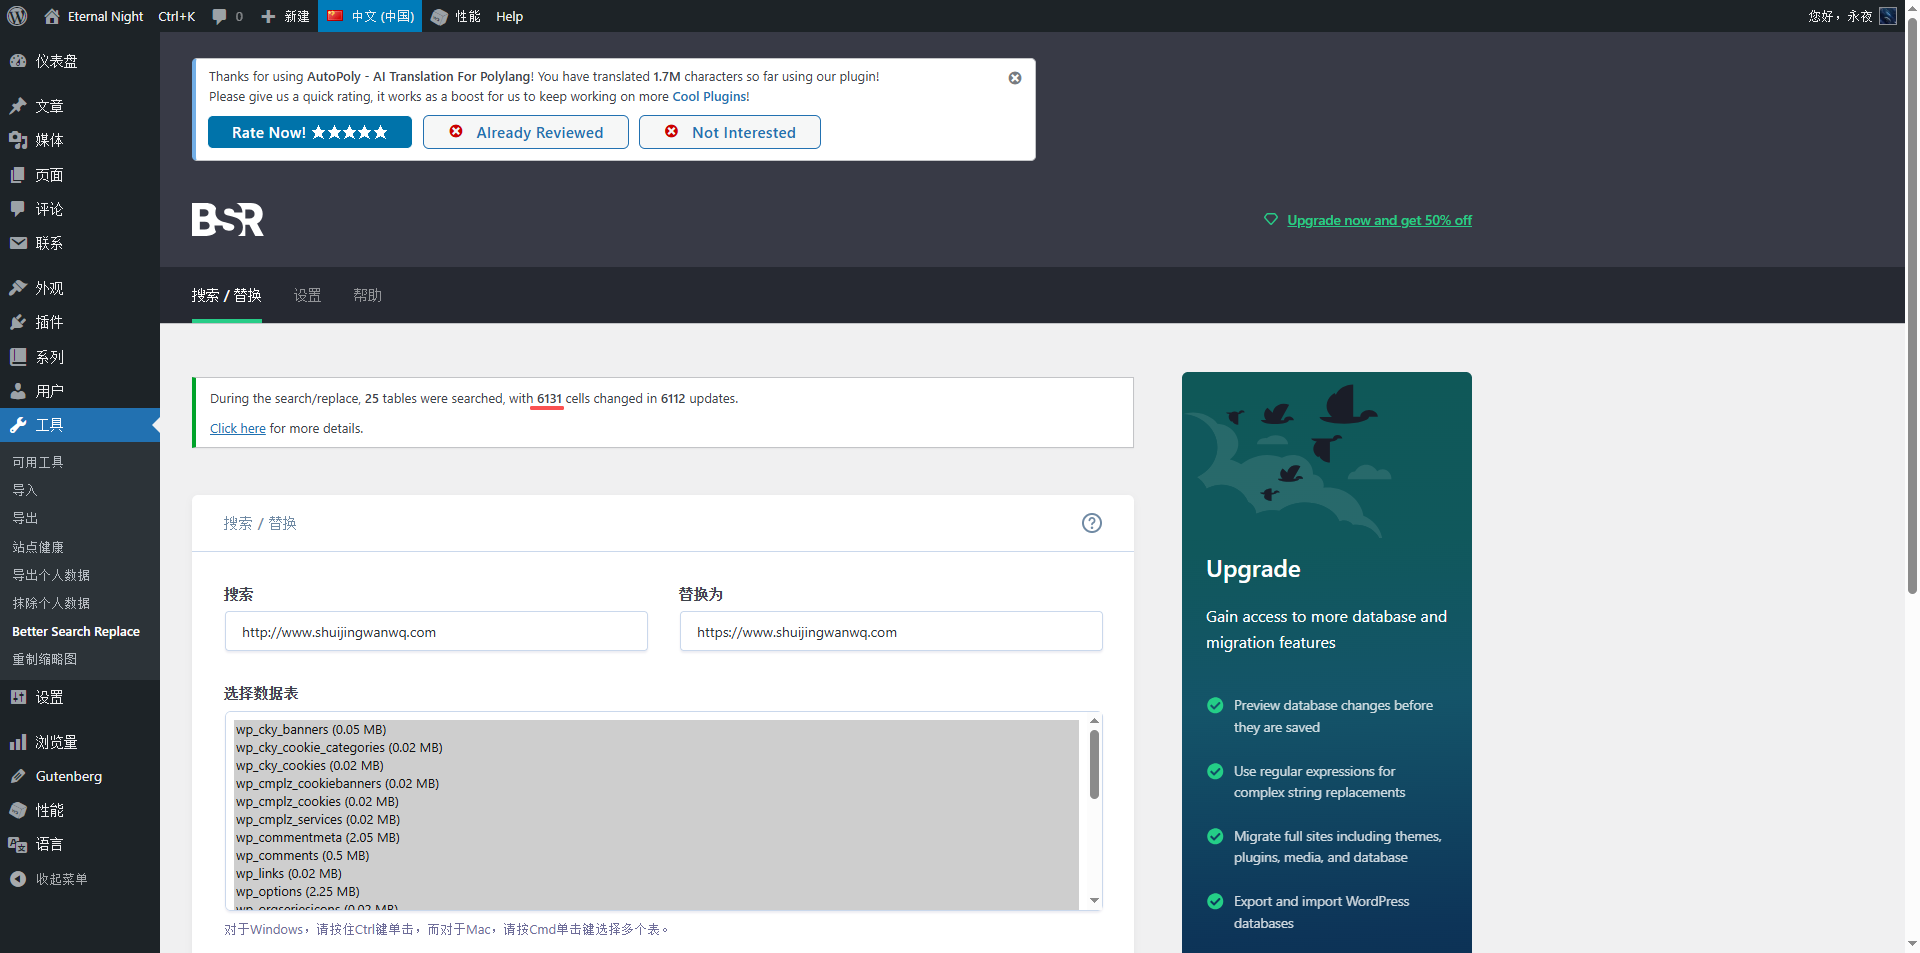The width and height of the screenshot is (1920, 953).
Task: Click the 媒体 media icon
Action: (18, 140)
